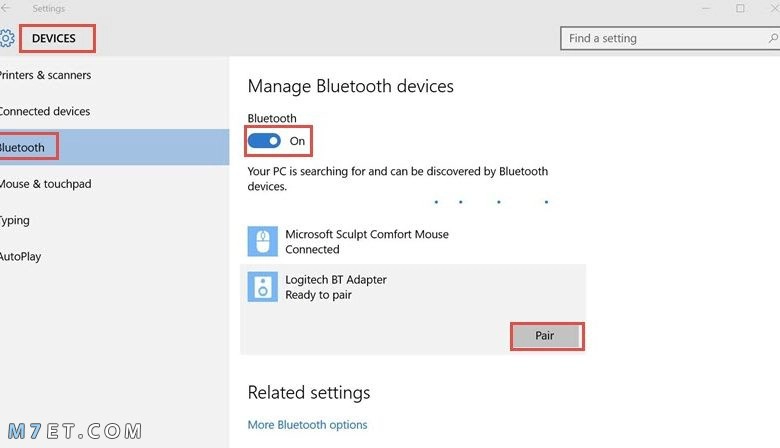Minimize the Settings window
The width and height of the screenshot is (780, 448).
(706, 8)
